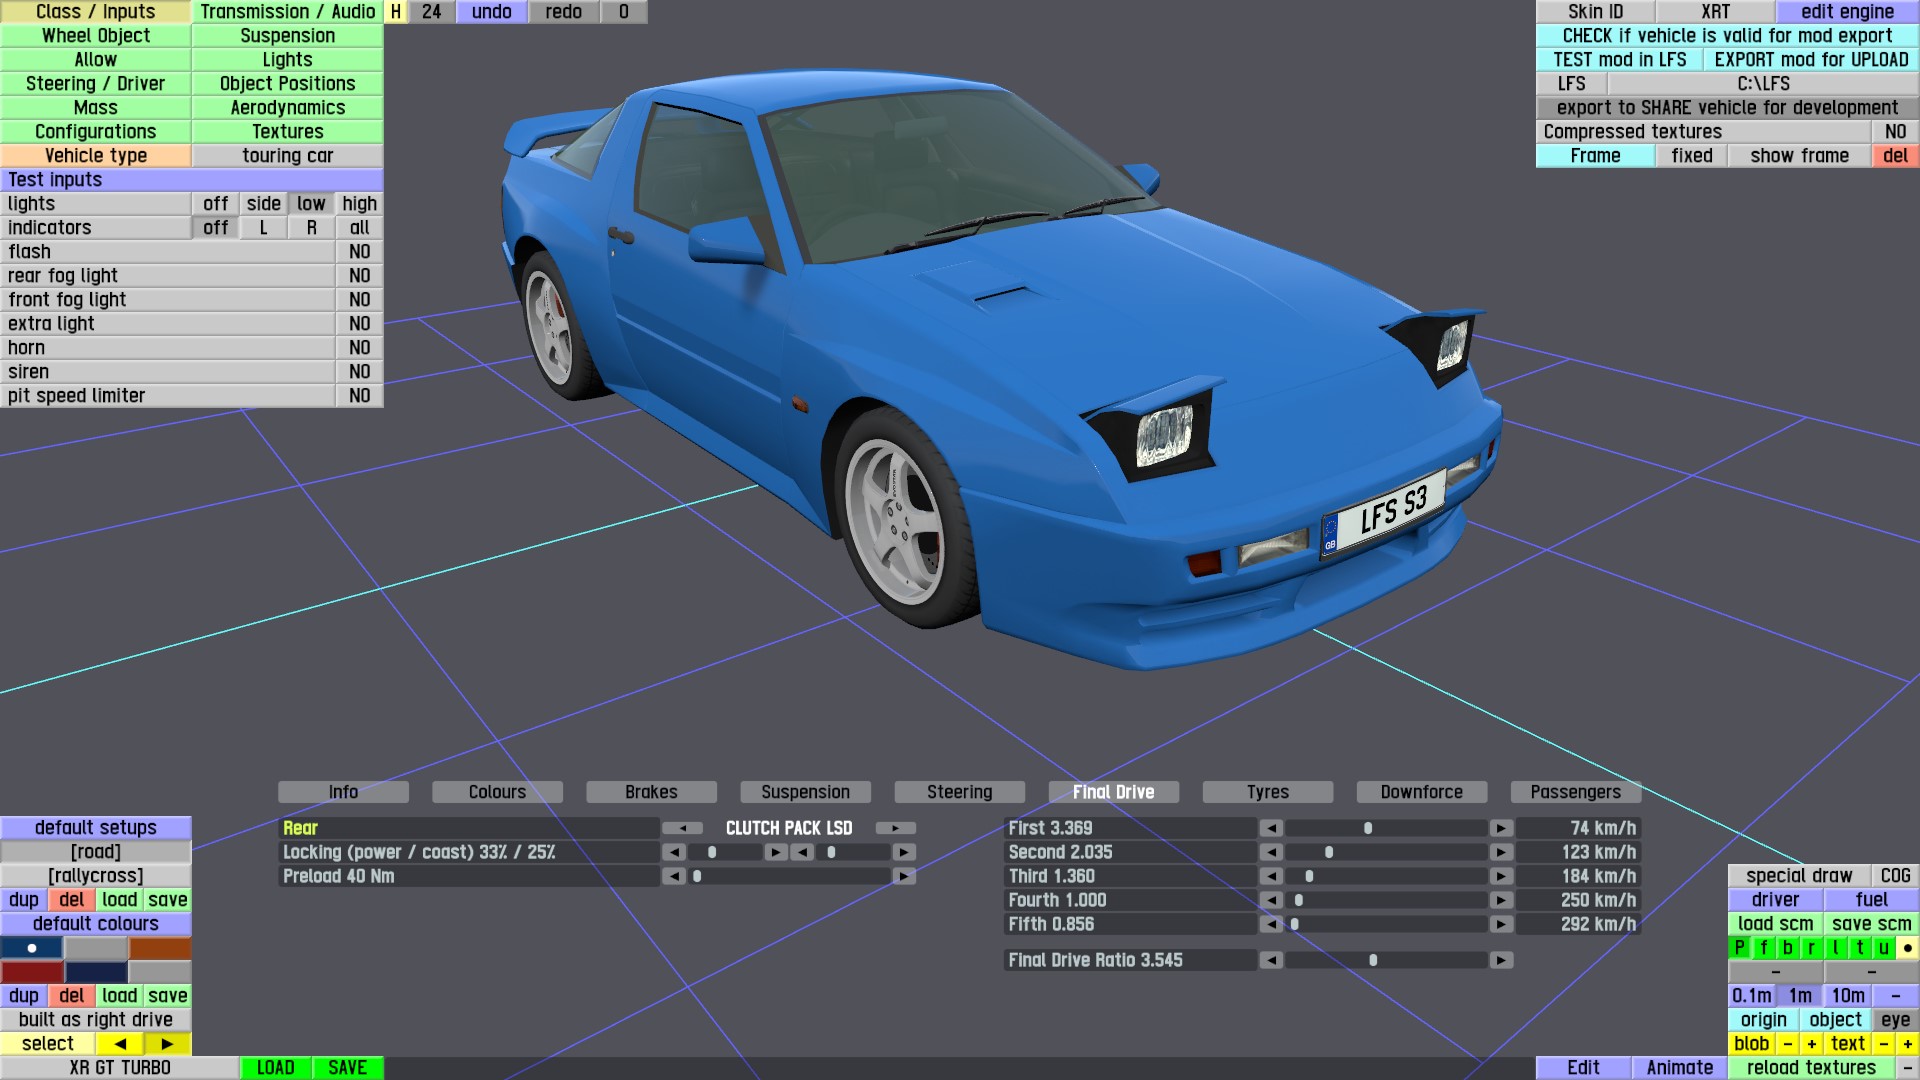
Task: Click next differential type arrow beside CLUTCH PACK LSD
Action: click(x=895, y=828)
